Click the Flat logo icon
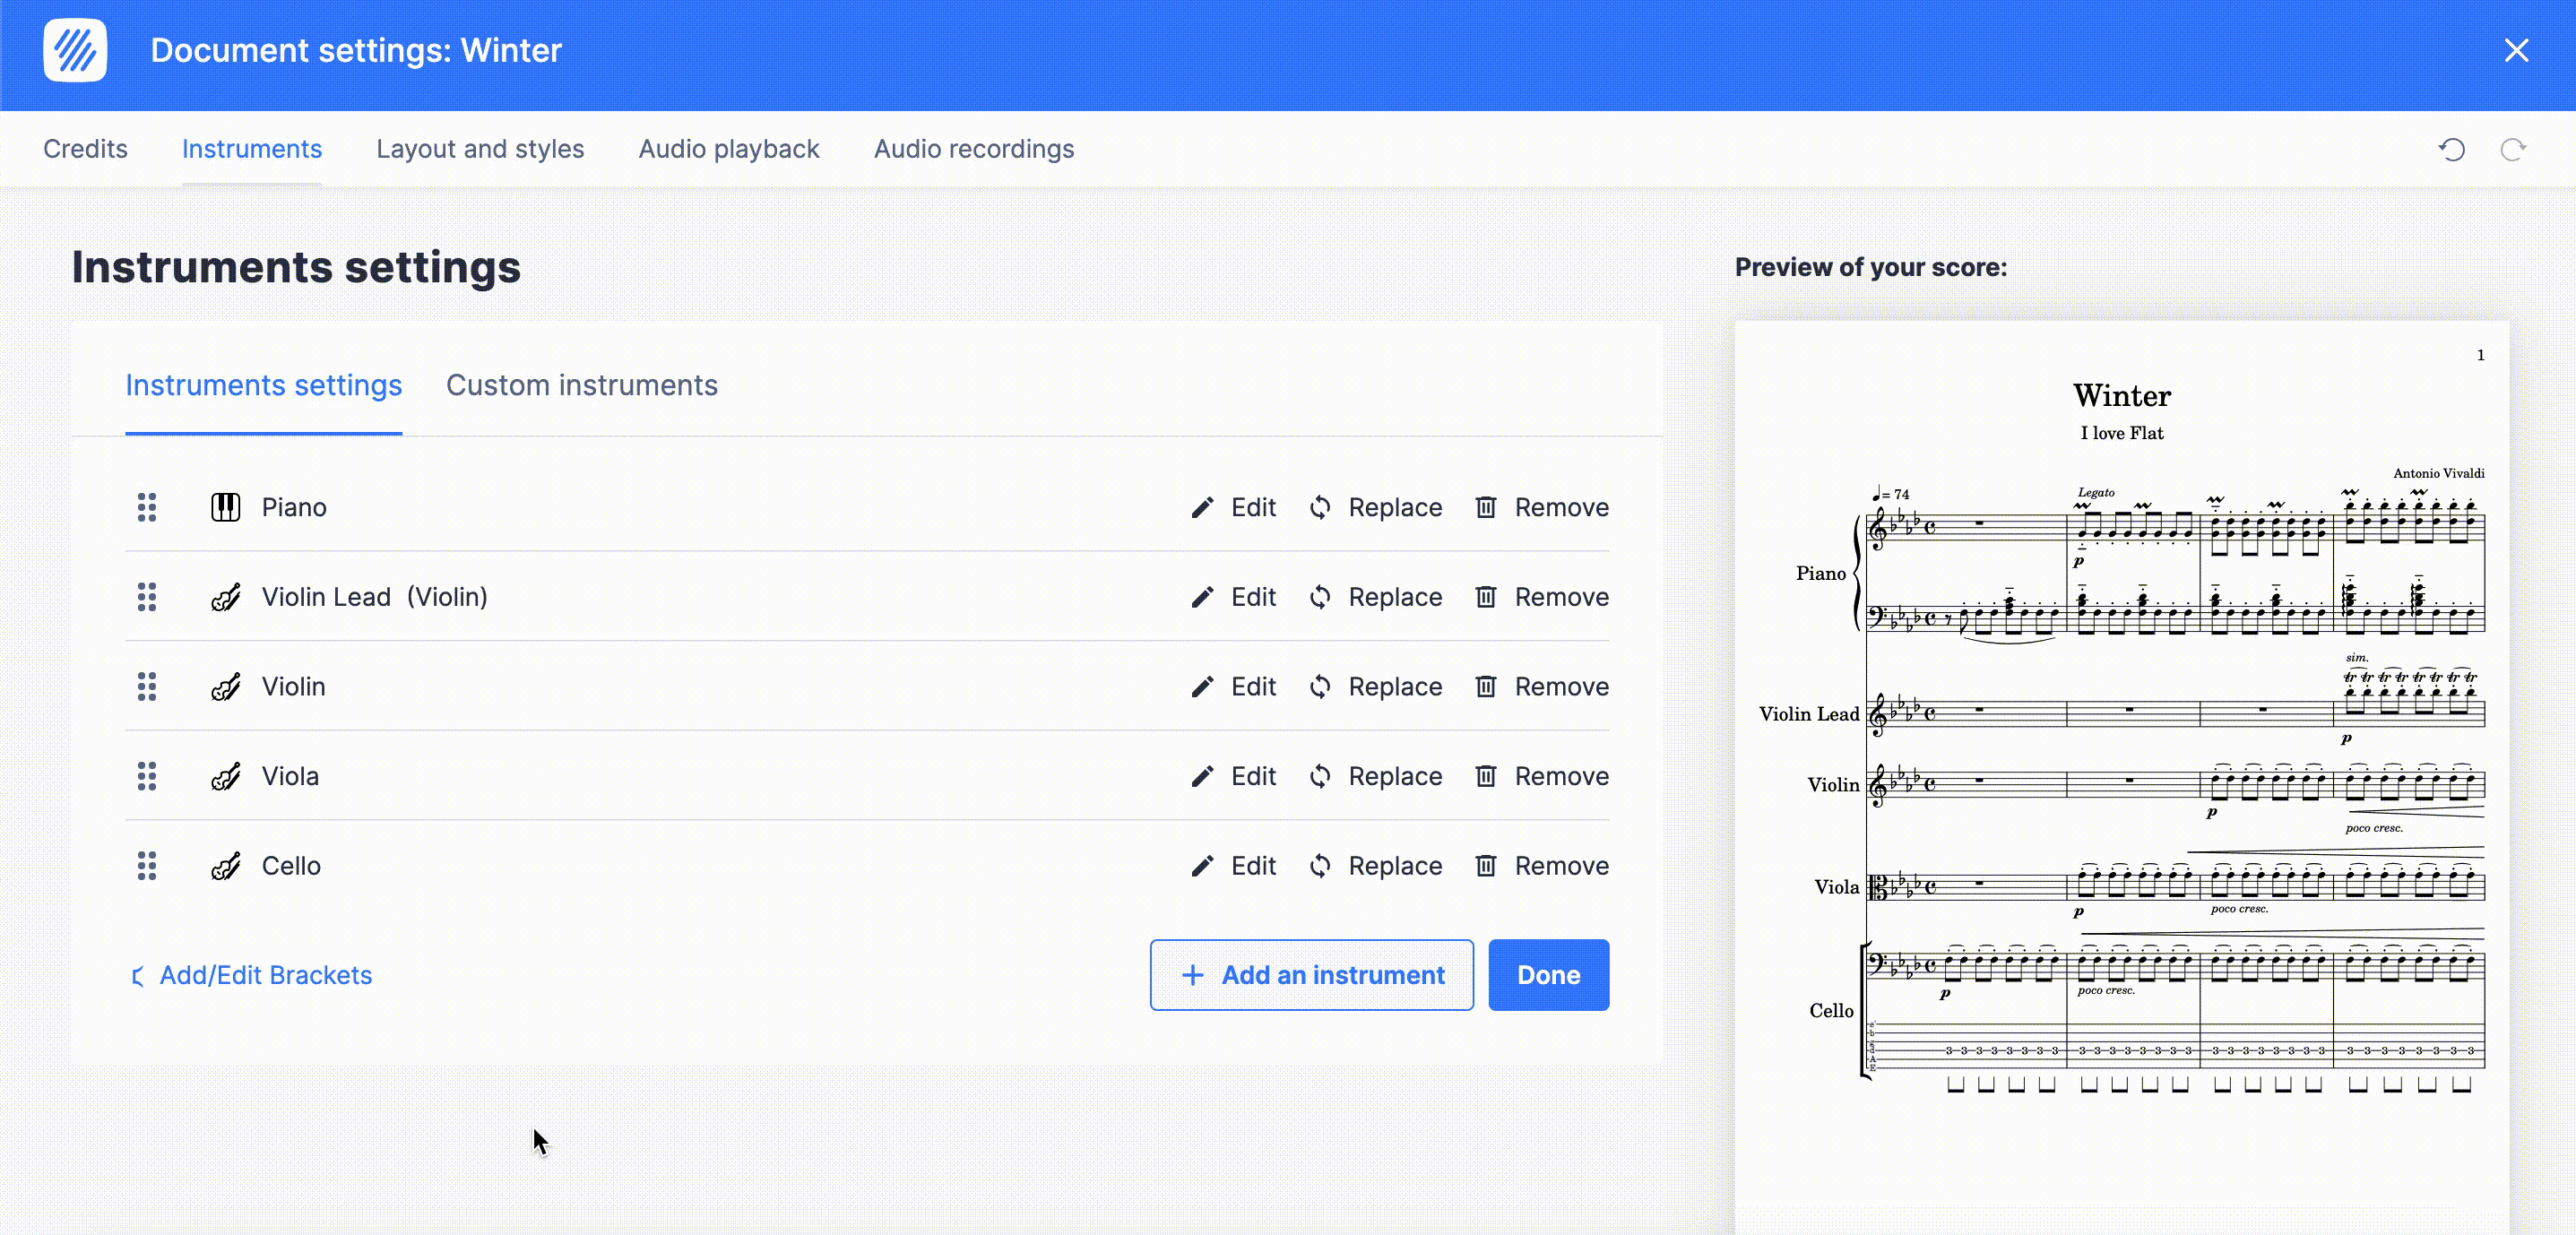Viewport: 2576px width, 1235px height. point(75,50)
